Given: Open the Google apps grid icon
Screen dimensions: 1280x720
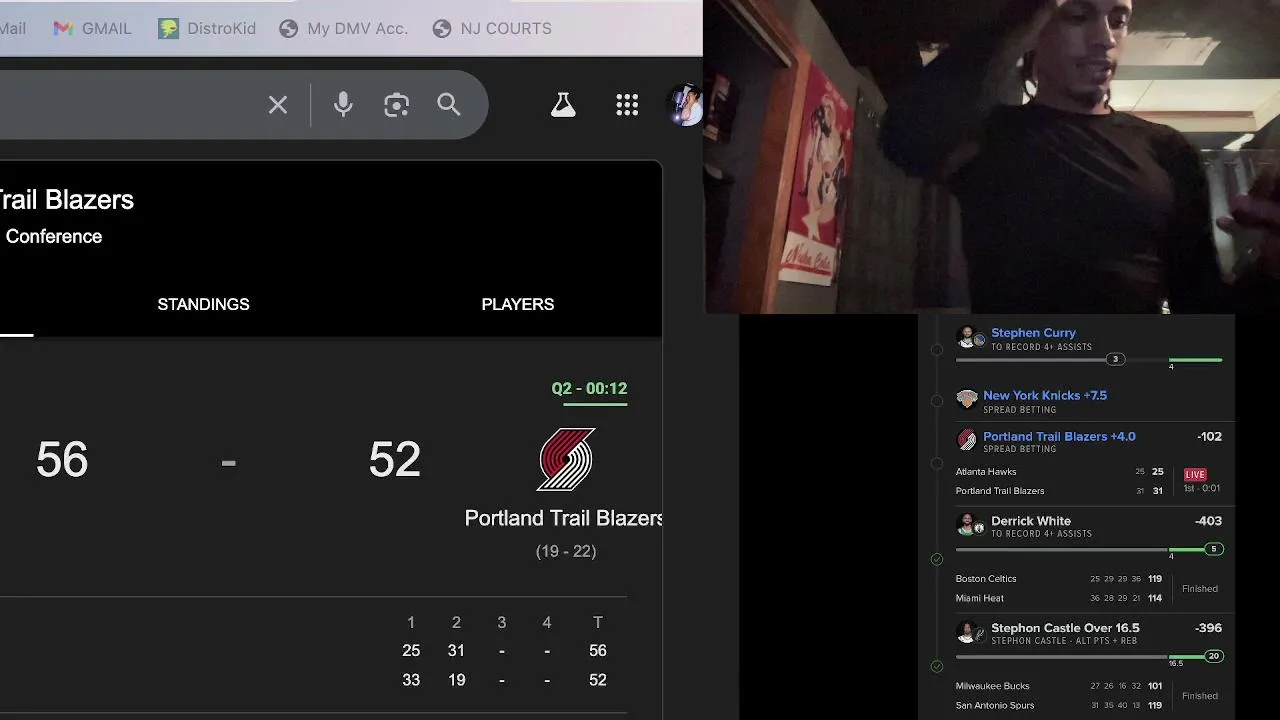Looking at the screenshot, I should coord(627,105).
